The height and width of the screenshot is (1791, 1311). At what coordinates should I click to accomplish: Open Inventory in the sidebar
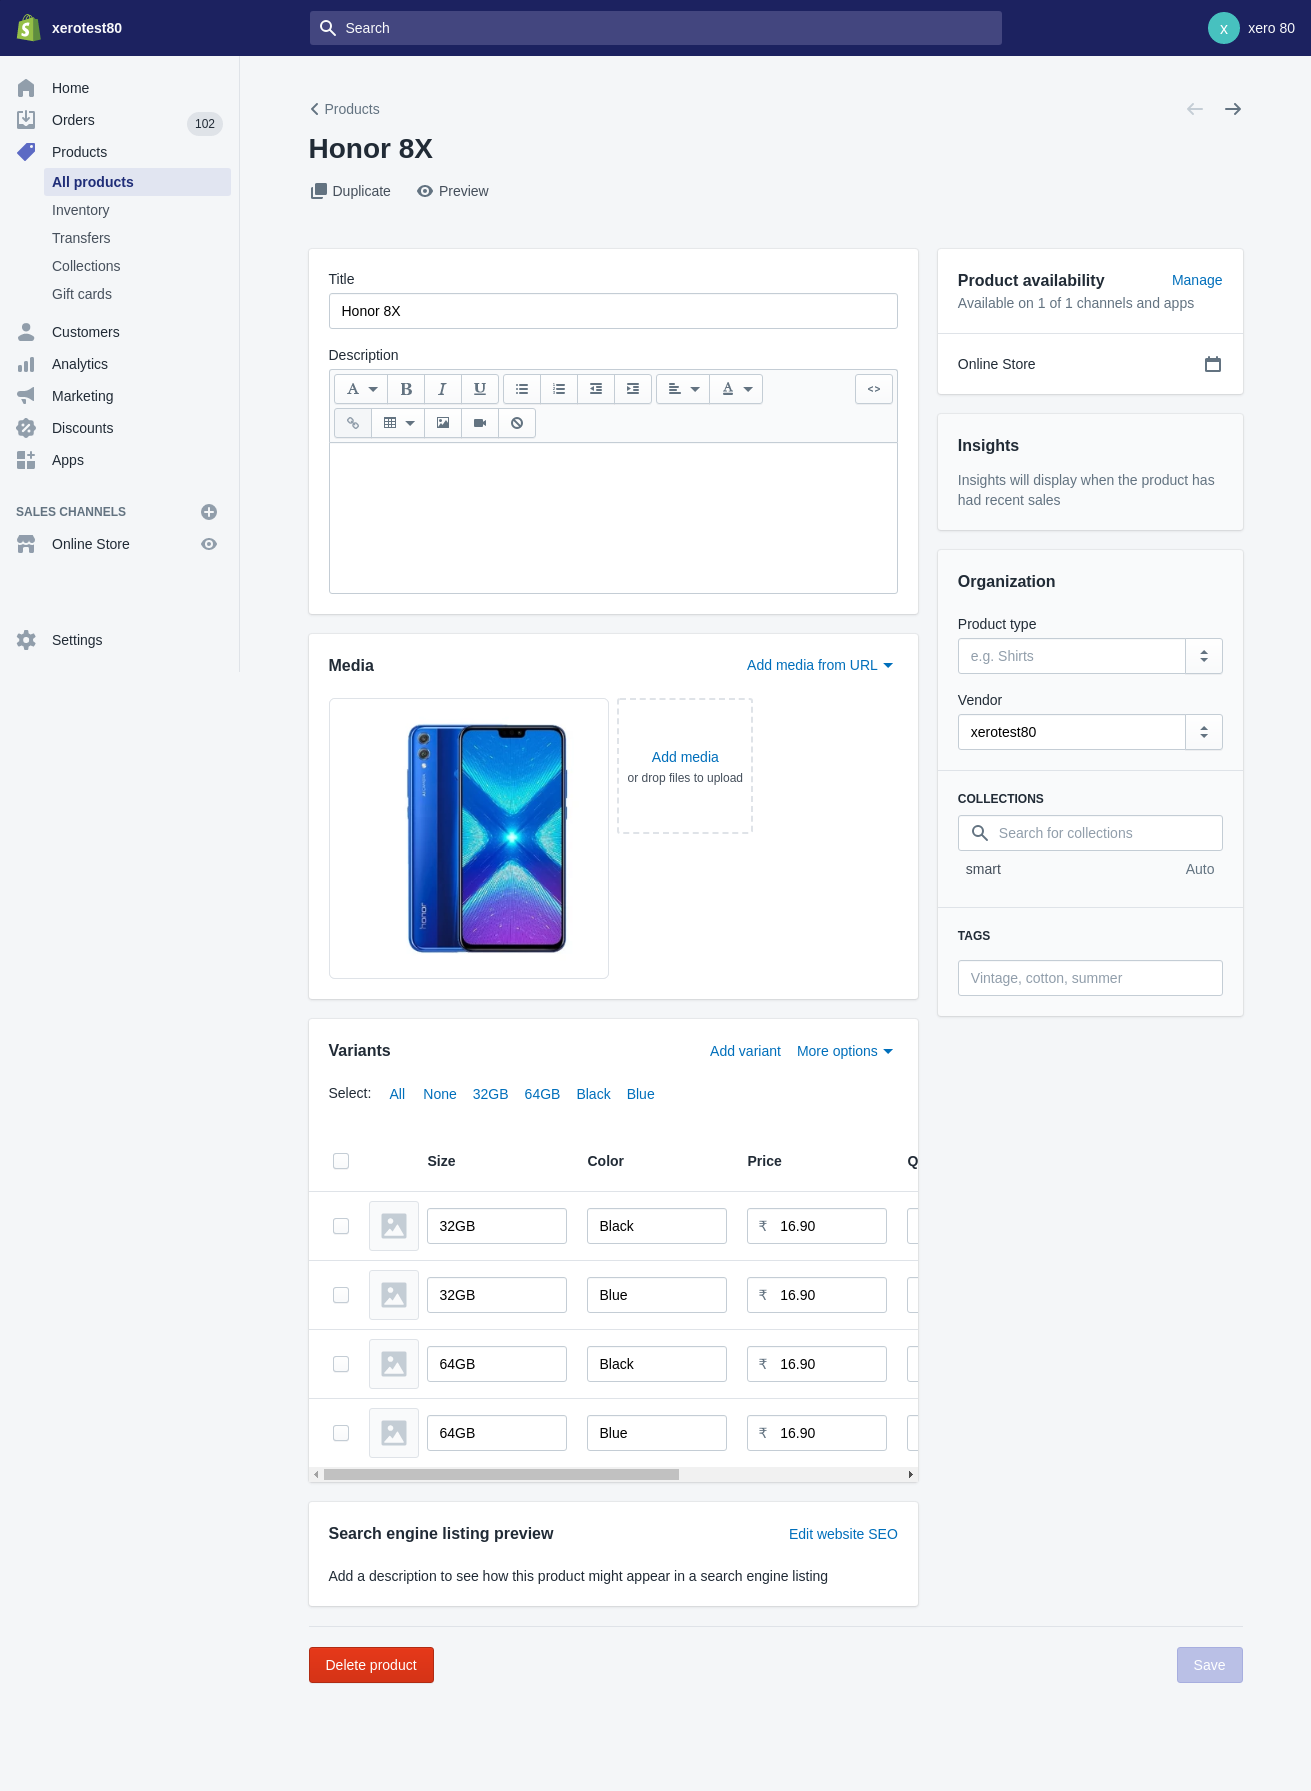pos(81,210)
